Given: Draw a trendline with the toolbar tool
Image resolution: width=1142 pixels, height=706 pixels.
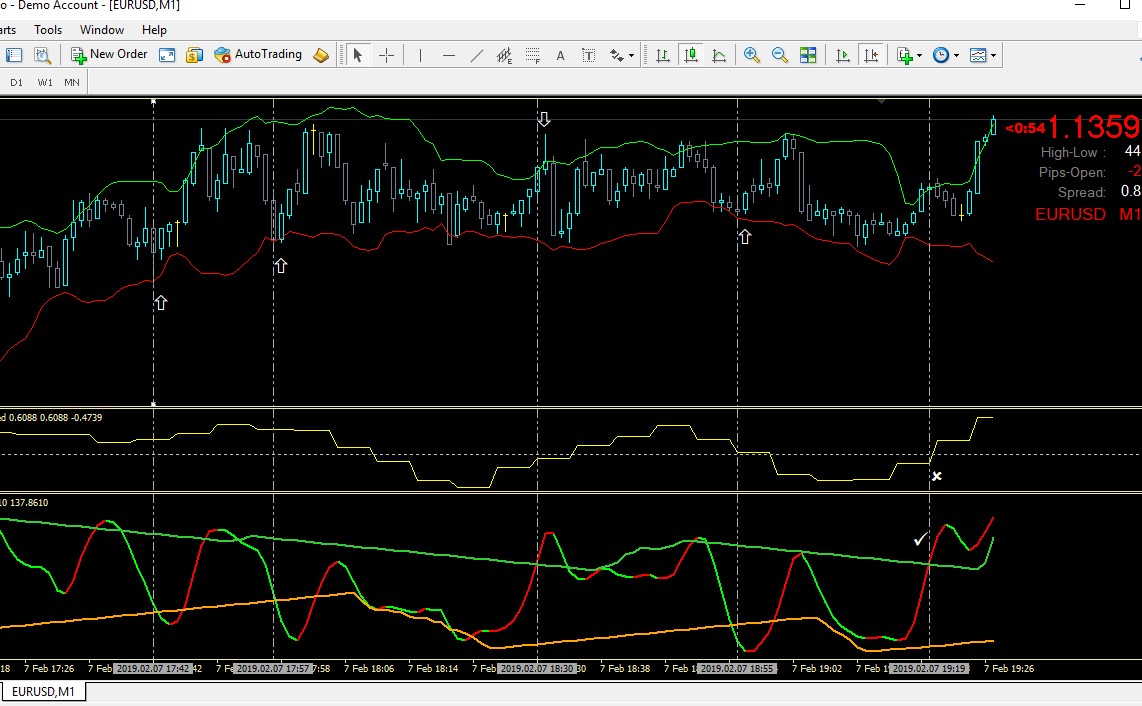Looking at the screenshot, I should pos(477,55).
